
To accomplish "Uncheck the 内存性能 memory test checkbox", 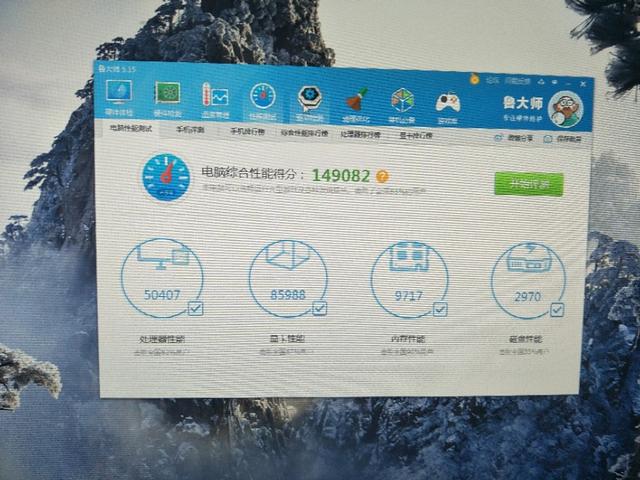I will [x=440, y=309].
